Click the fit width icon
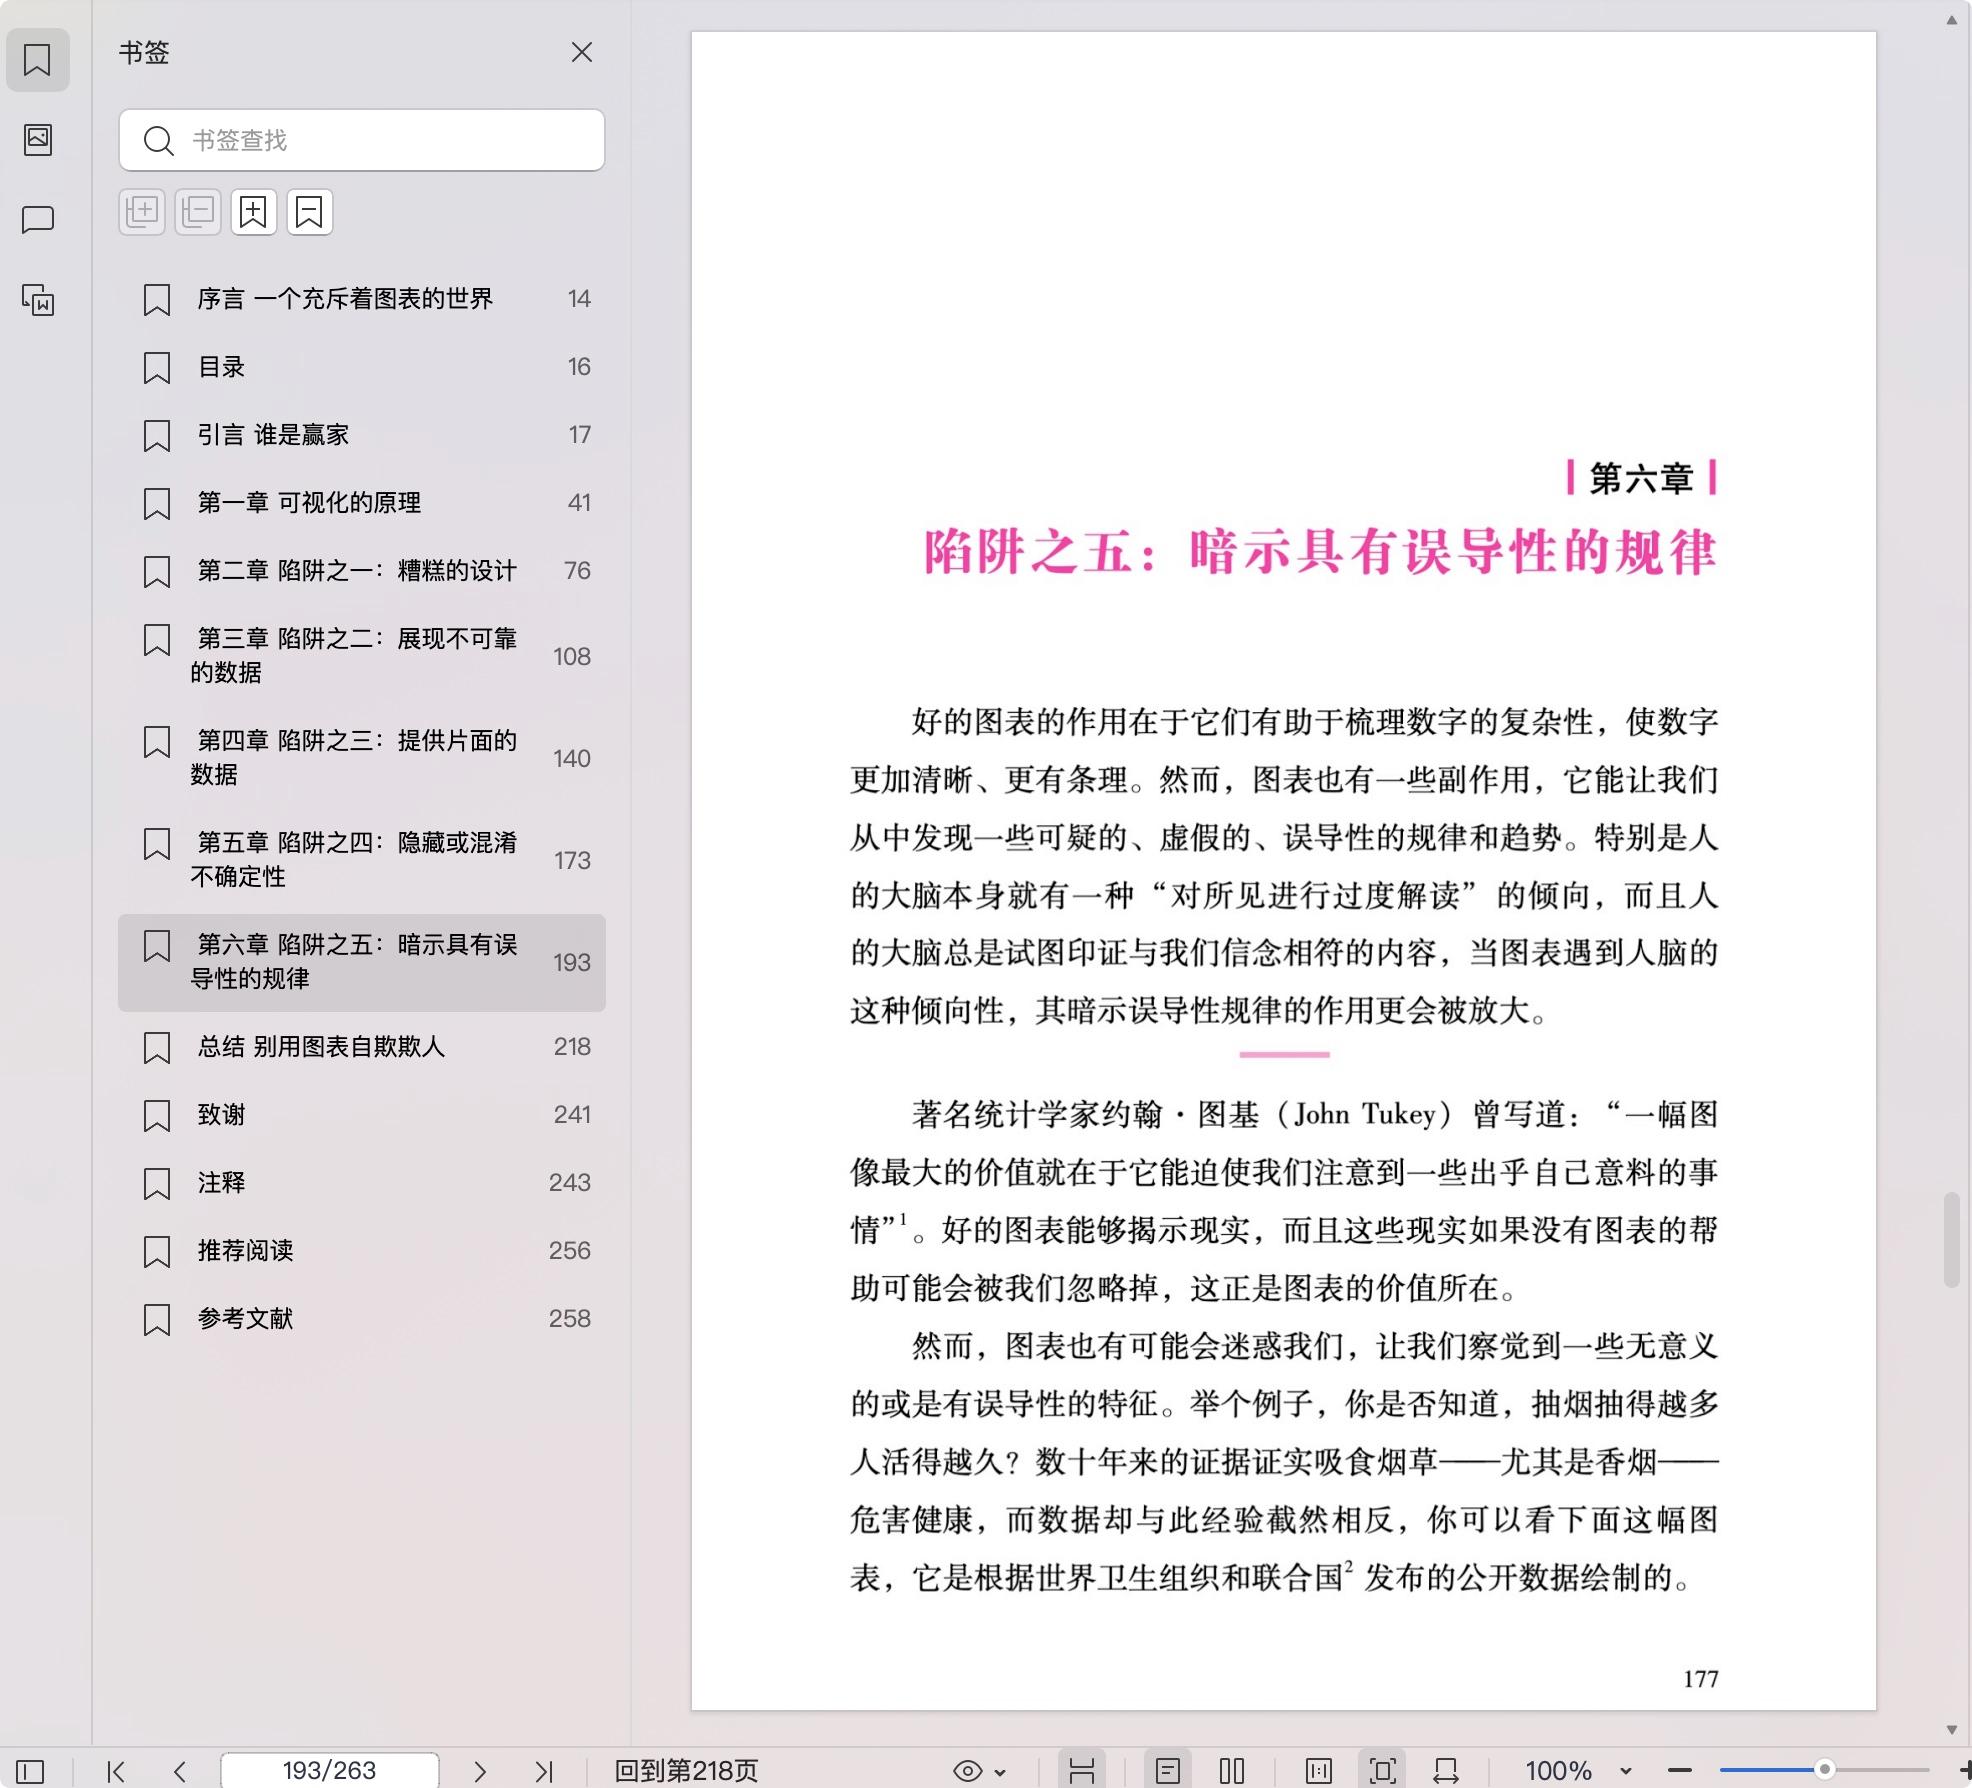 coord(1446,1771)
